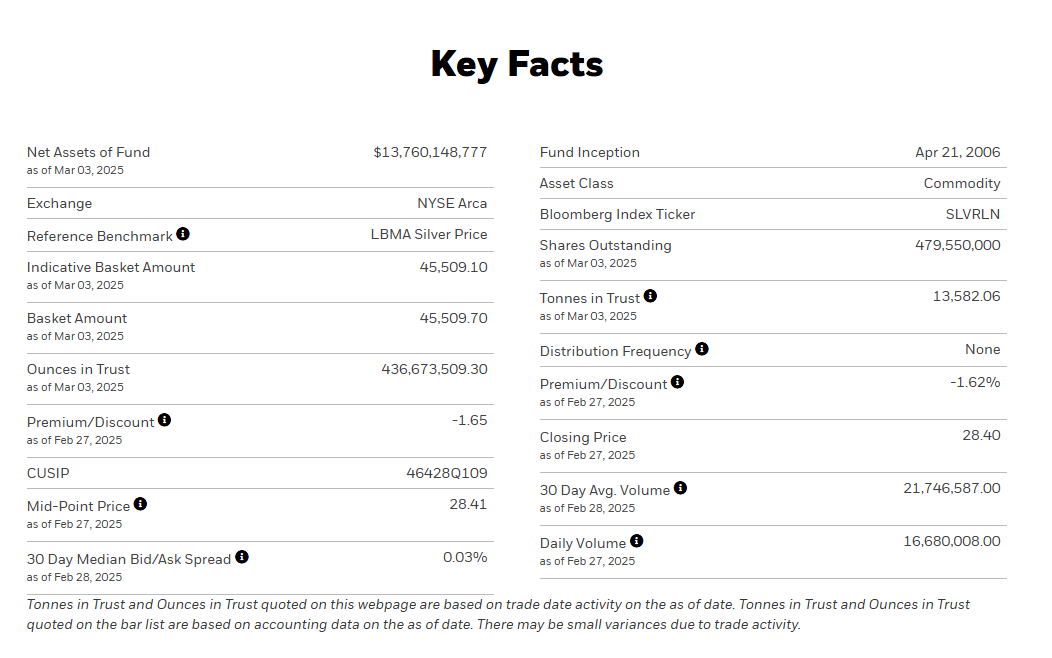The image size is (1052, 658).
Task: Click the Key Facts heading
Action: [517, 64]
